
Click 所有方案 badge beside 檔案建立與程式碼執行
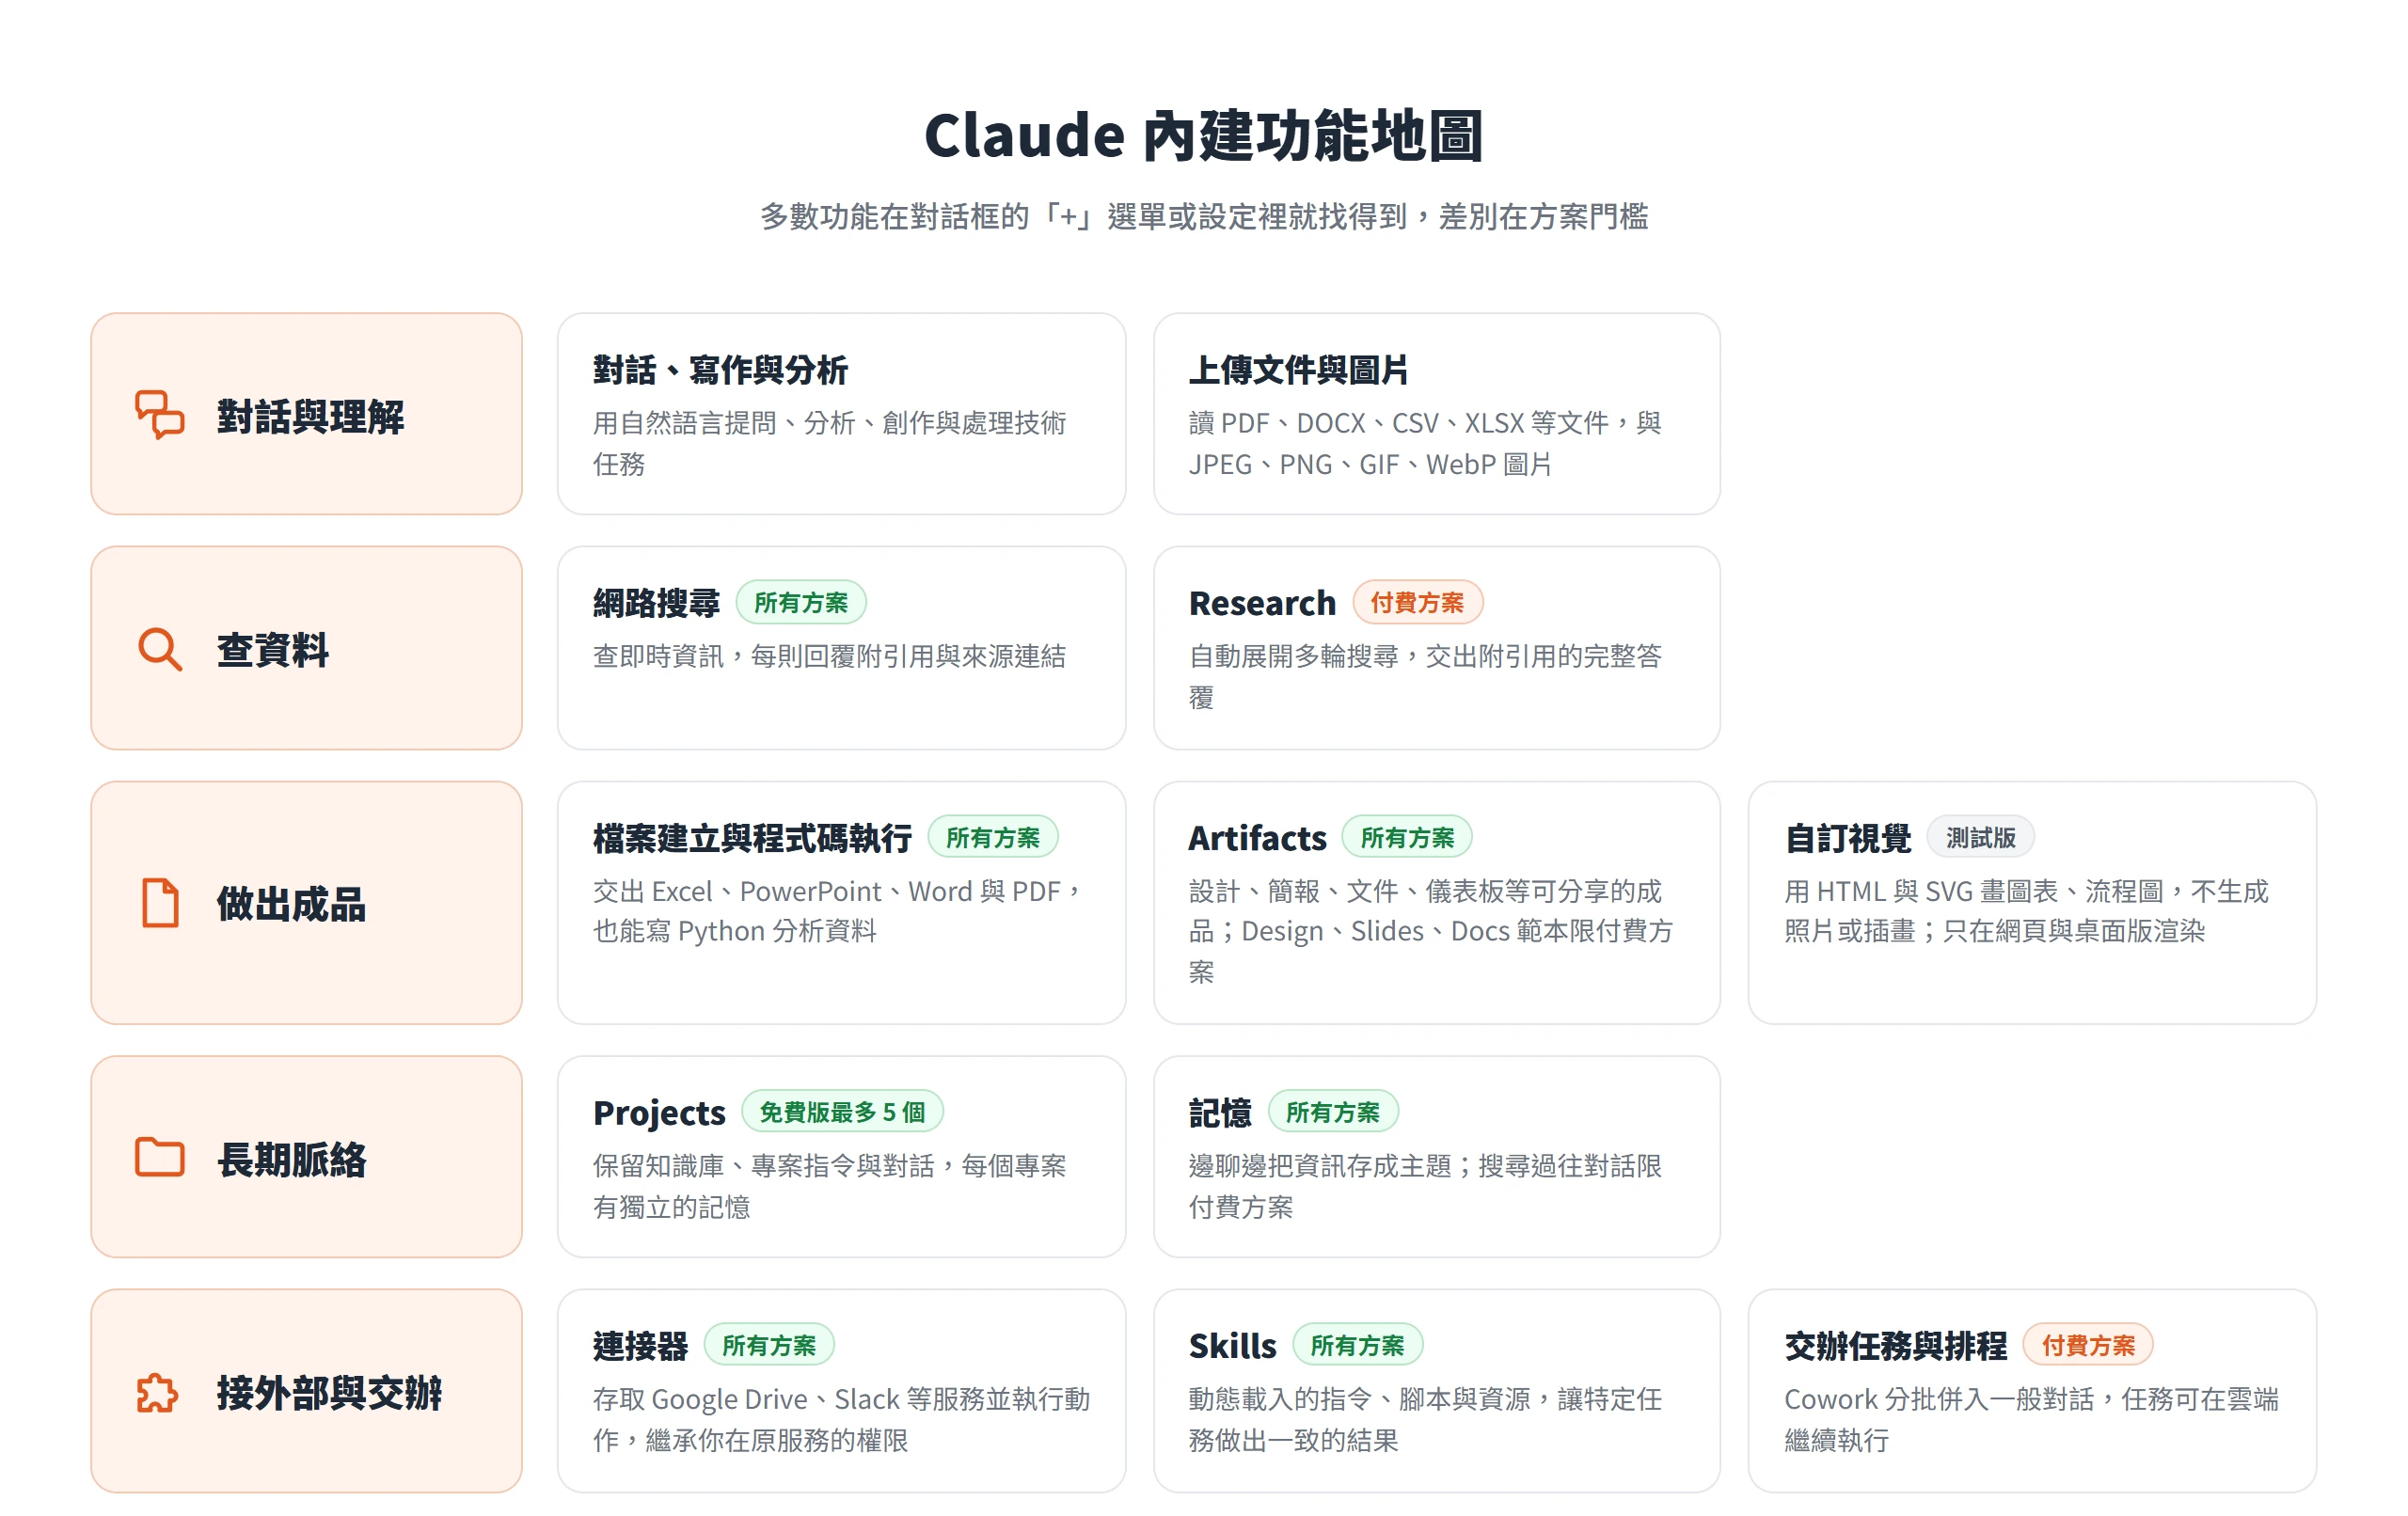(993, 838)
